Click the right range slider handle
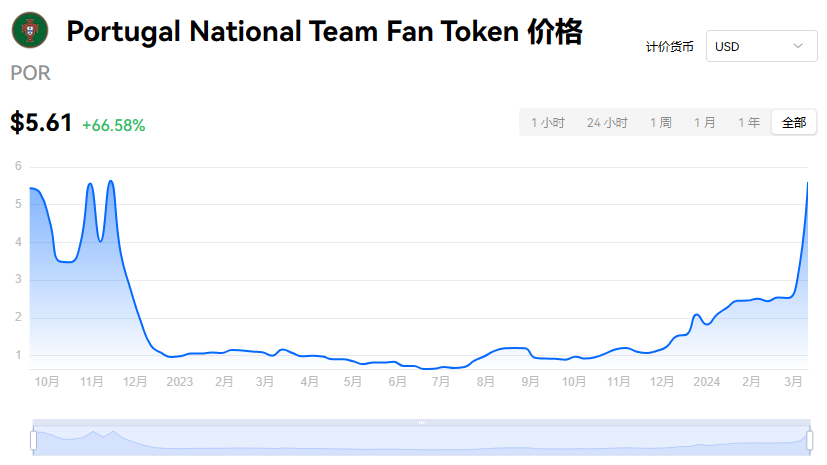 (810, 440)
